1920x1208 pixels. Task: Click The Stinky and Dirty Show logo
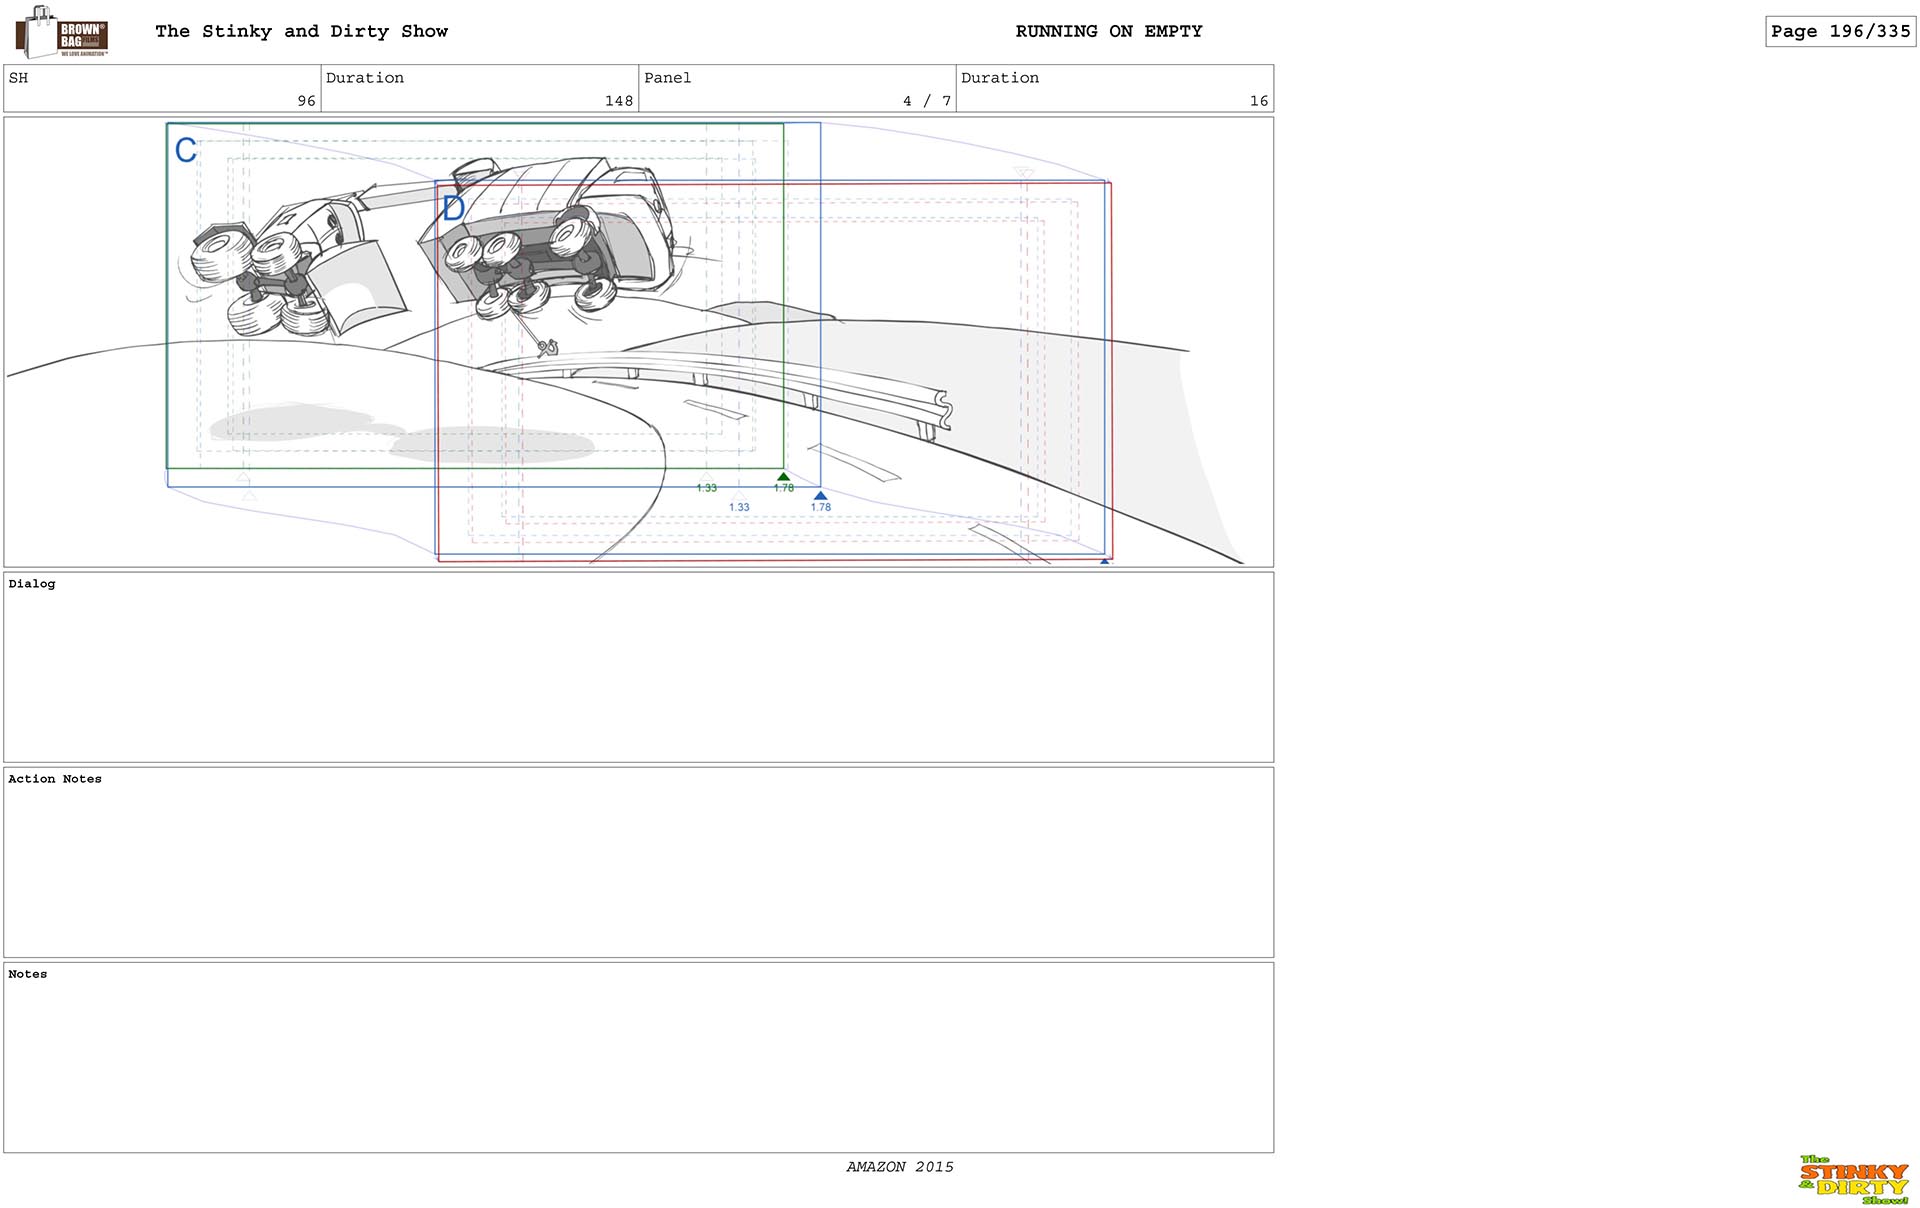1854,1180
